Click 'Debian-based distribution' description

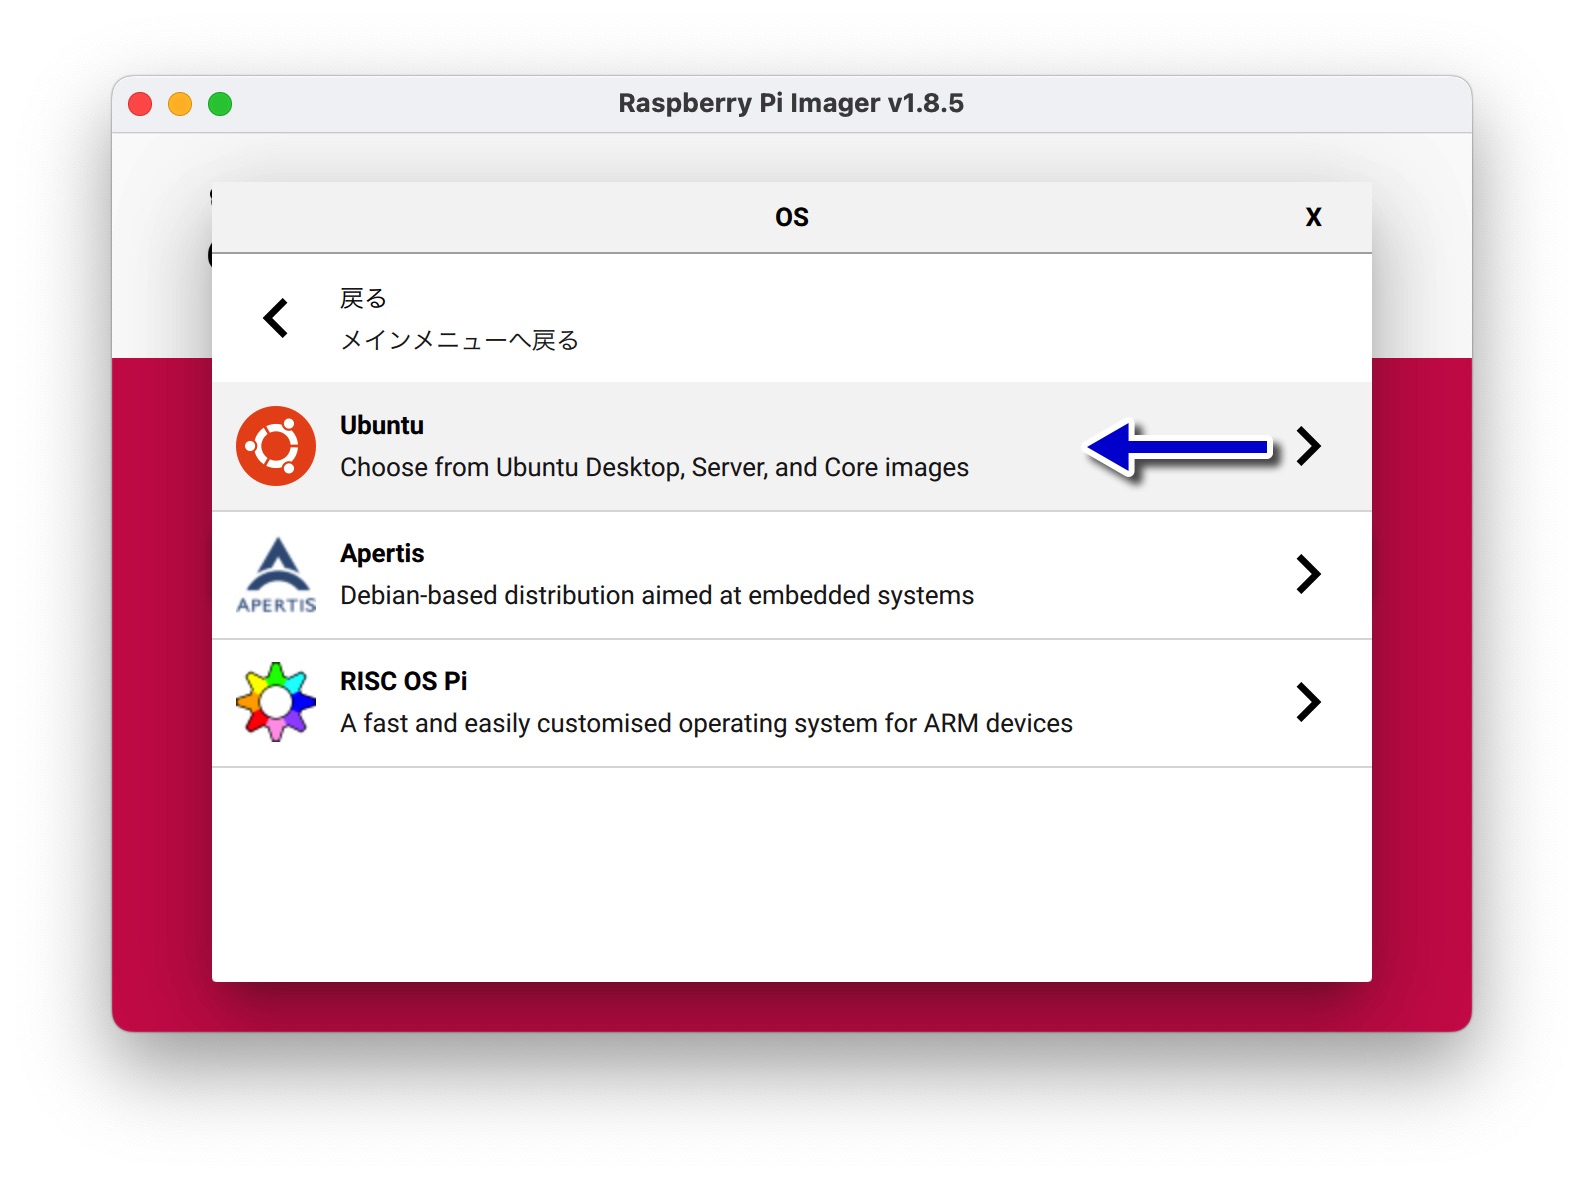coord(657,595)
